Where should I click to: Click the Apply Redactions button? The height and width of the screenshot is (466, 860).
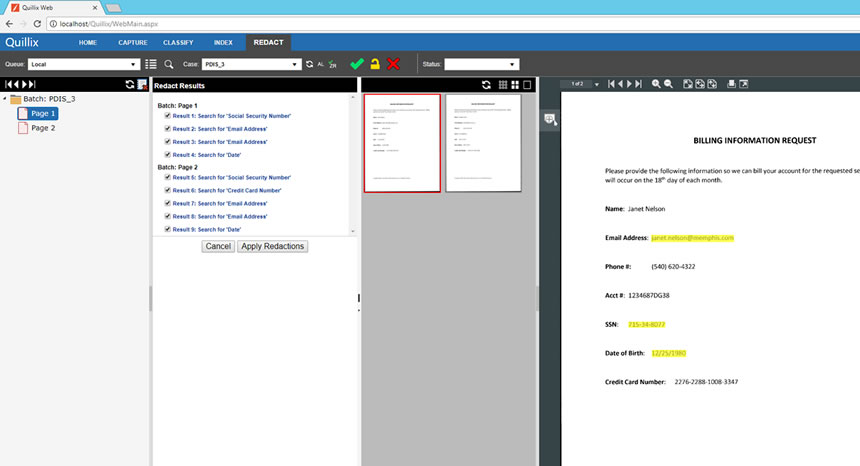coord(273,246)
